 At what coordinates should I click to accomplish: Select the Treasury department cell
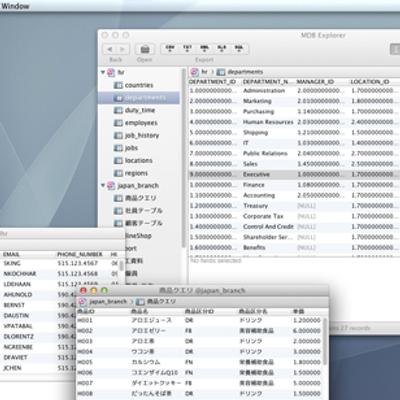[255, 206]
